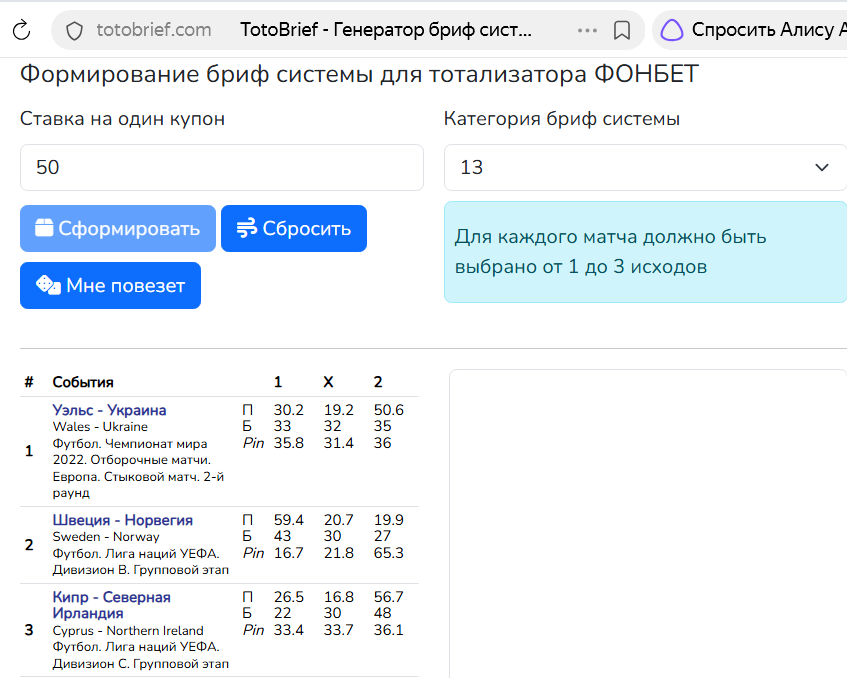
Task: Open the Кипр - Северная Ирландия match link
Action: (x=111, y=605)
